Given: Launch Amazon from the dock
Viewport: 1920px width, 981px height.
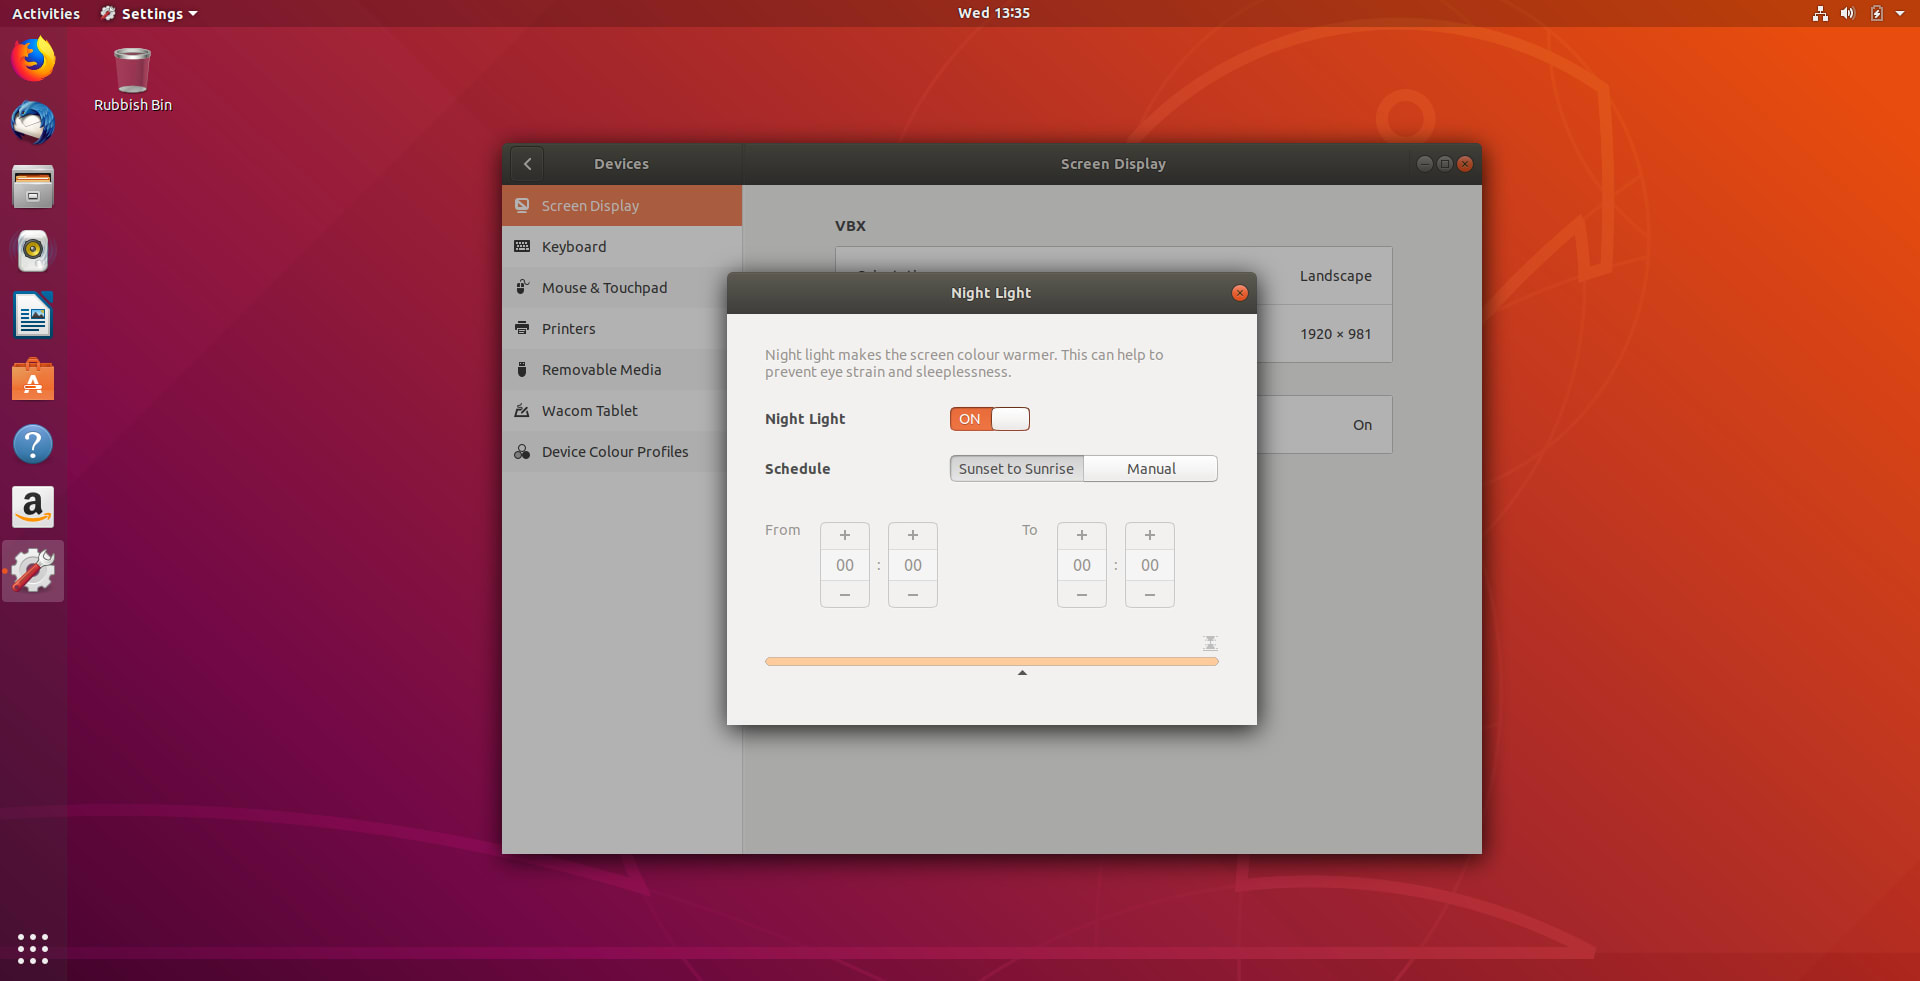Looking at the screenshot, I should click(33, 507).
